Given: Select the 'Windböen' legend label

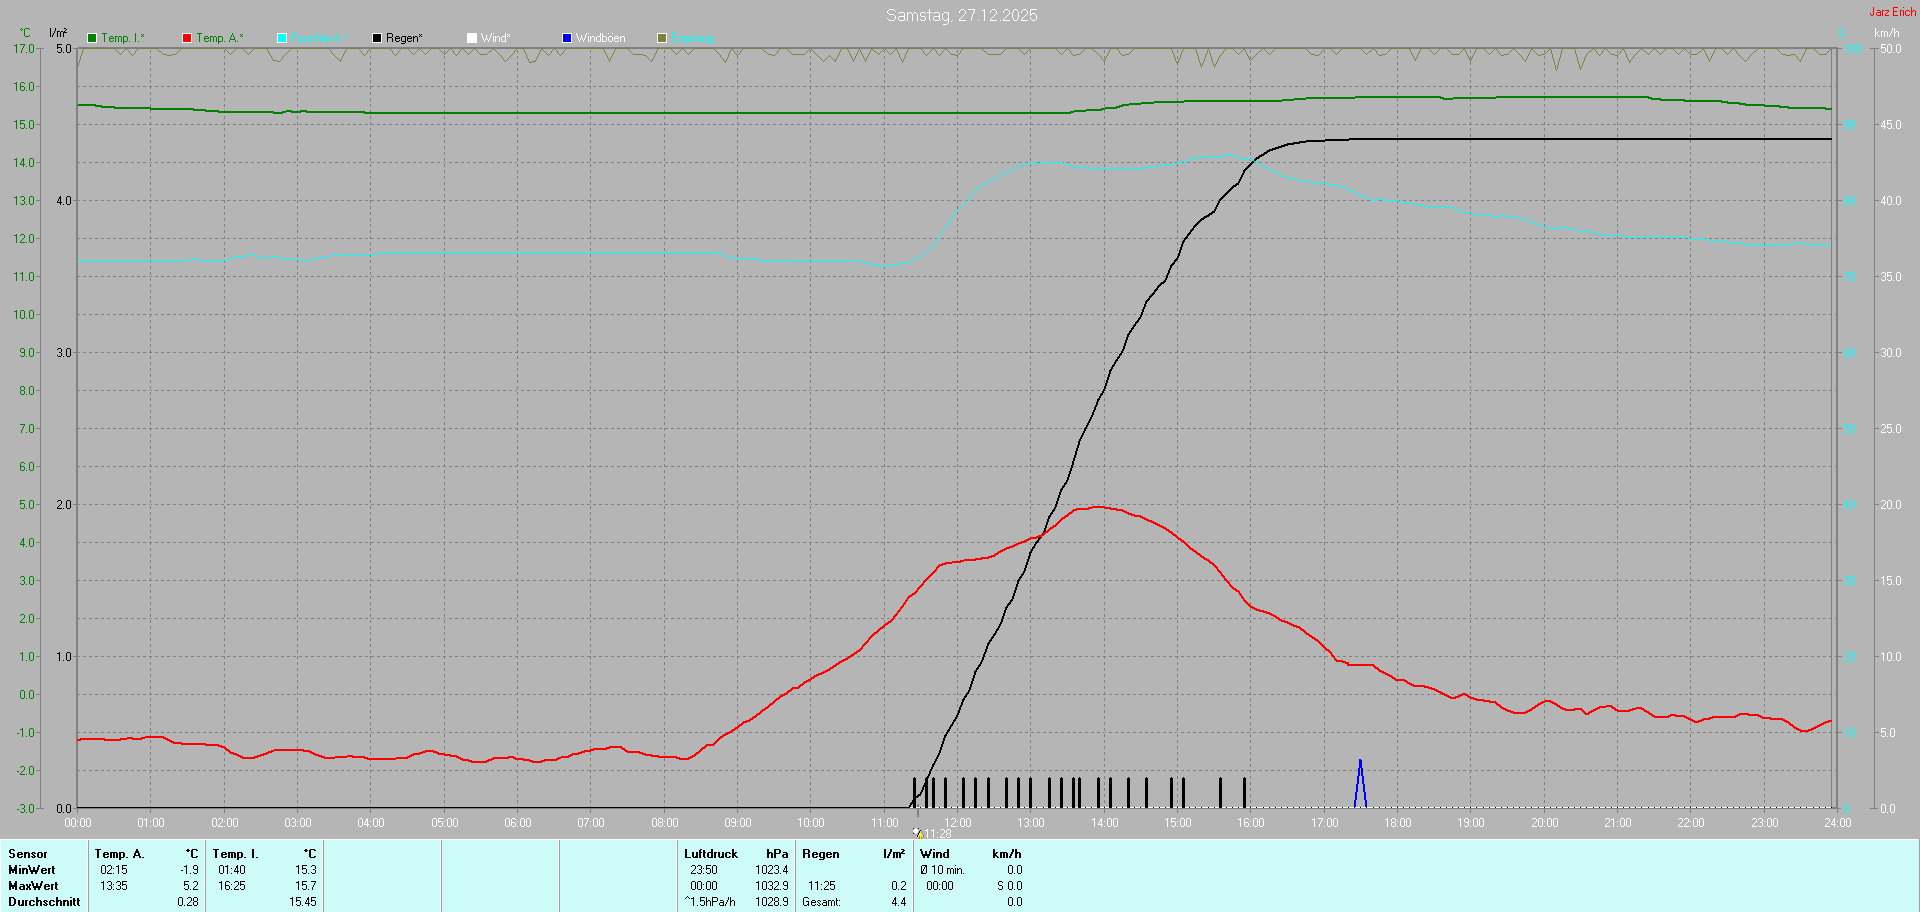Looking at the screenshot, I should coord(600,38).
